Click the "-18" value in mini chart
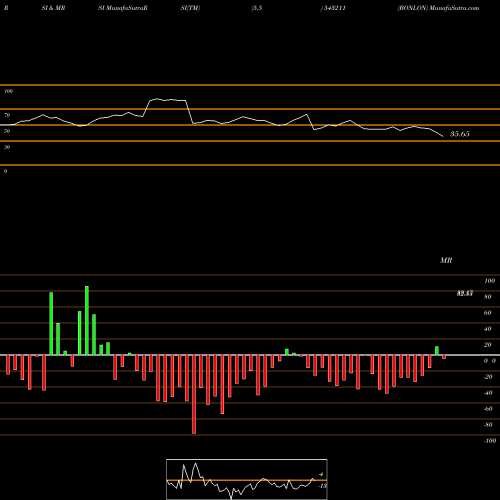 [x=322, y=486]
